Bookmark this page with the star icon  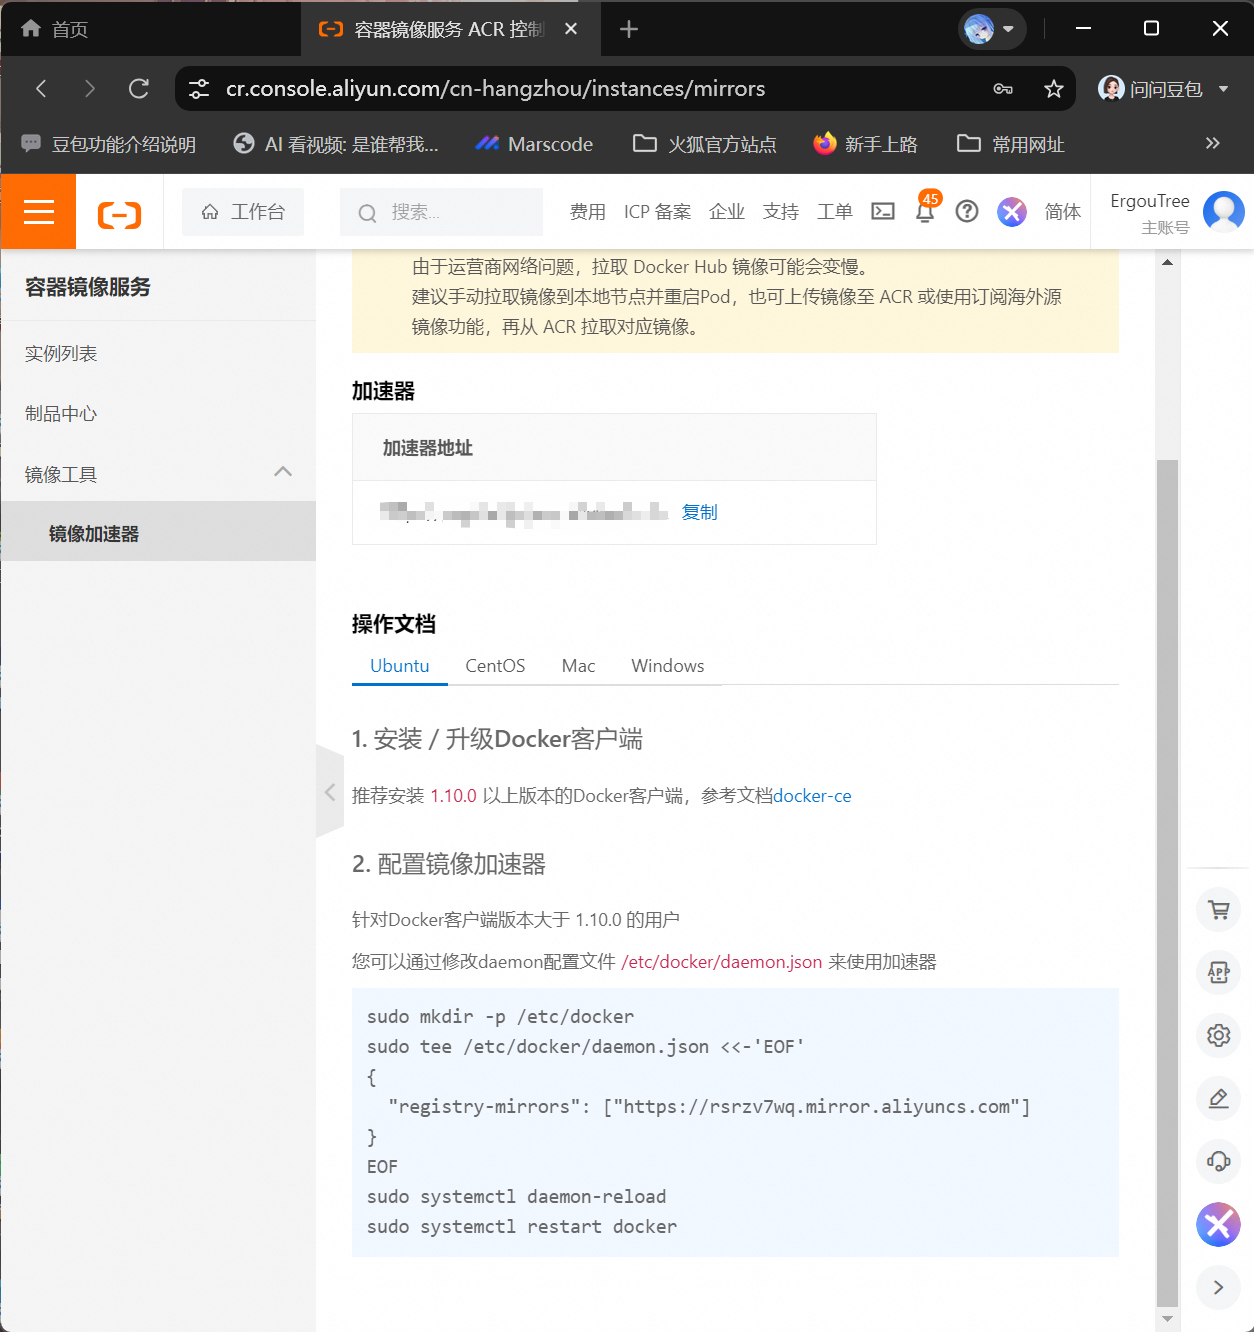point(1053,89)
